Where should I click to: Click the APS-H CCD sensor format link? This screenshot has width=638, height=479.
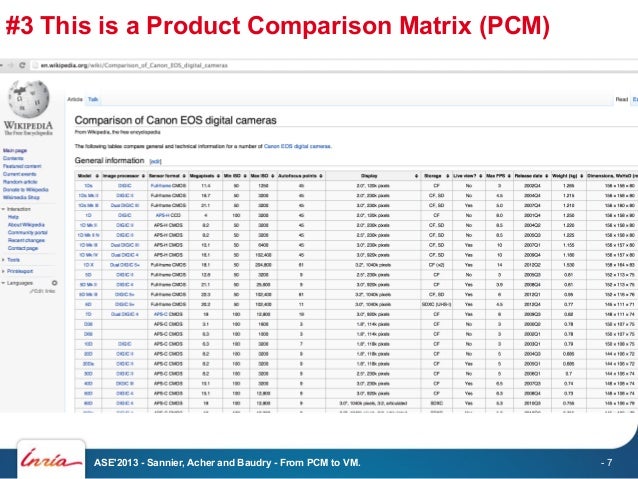[168, 215]
